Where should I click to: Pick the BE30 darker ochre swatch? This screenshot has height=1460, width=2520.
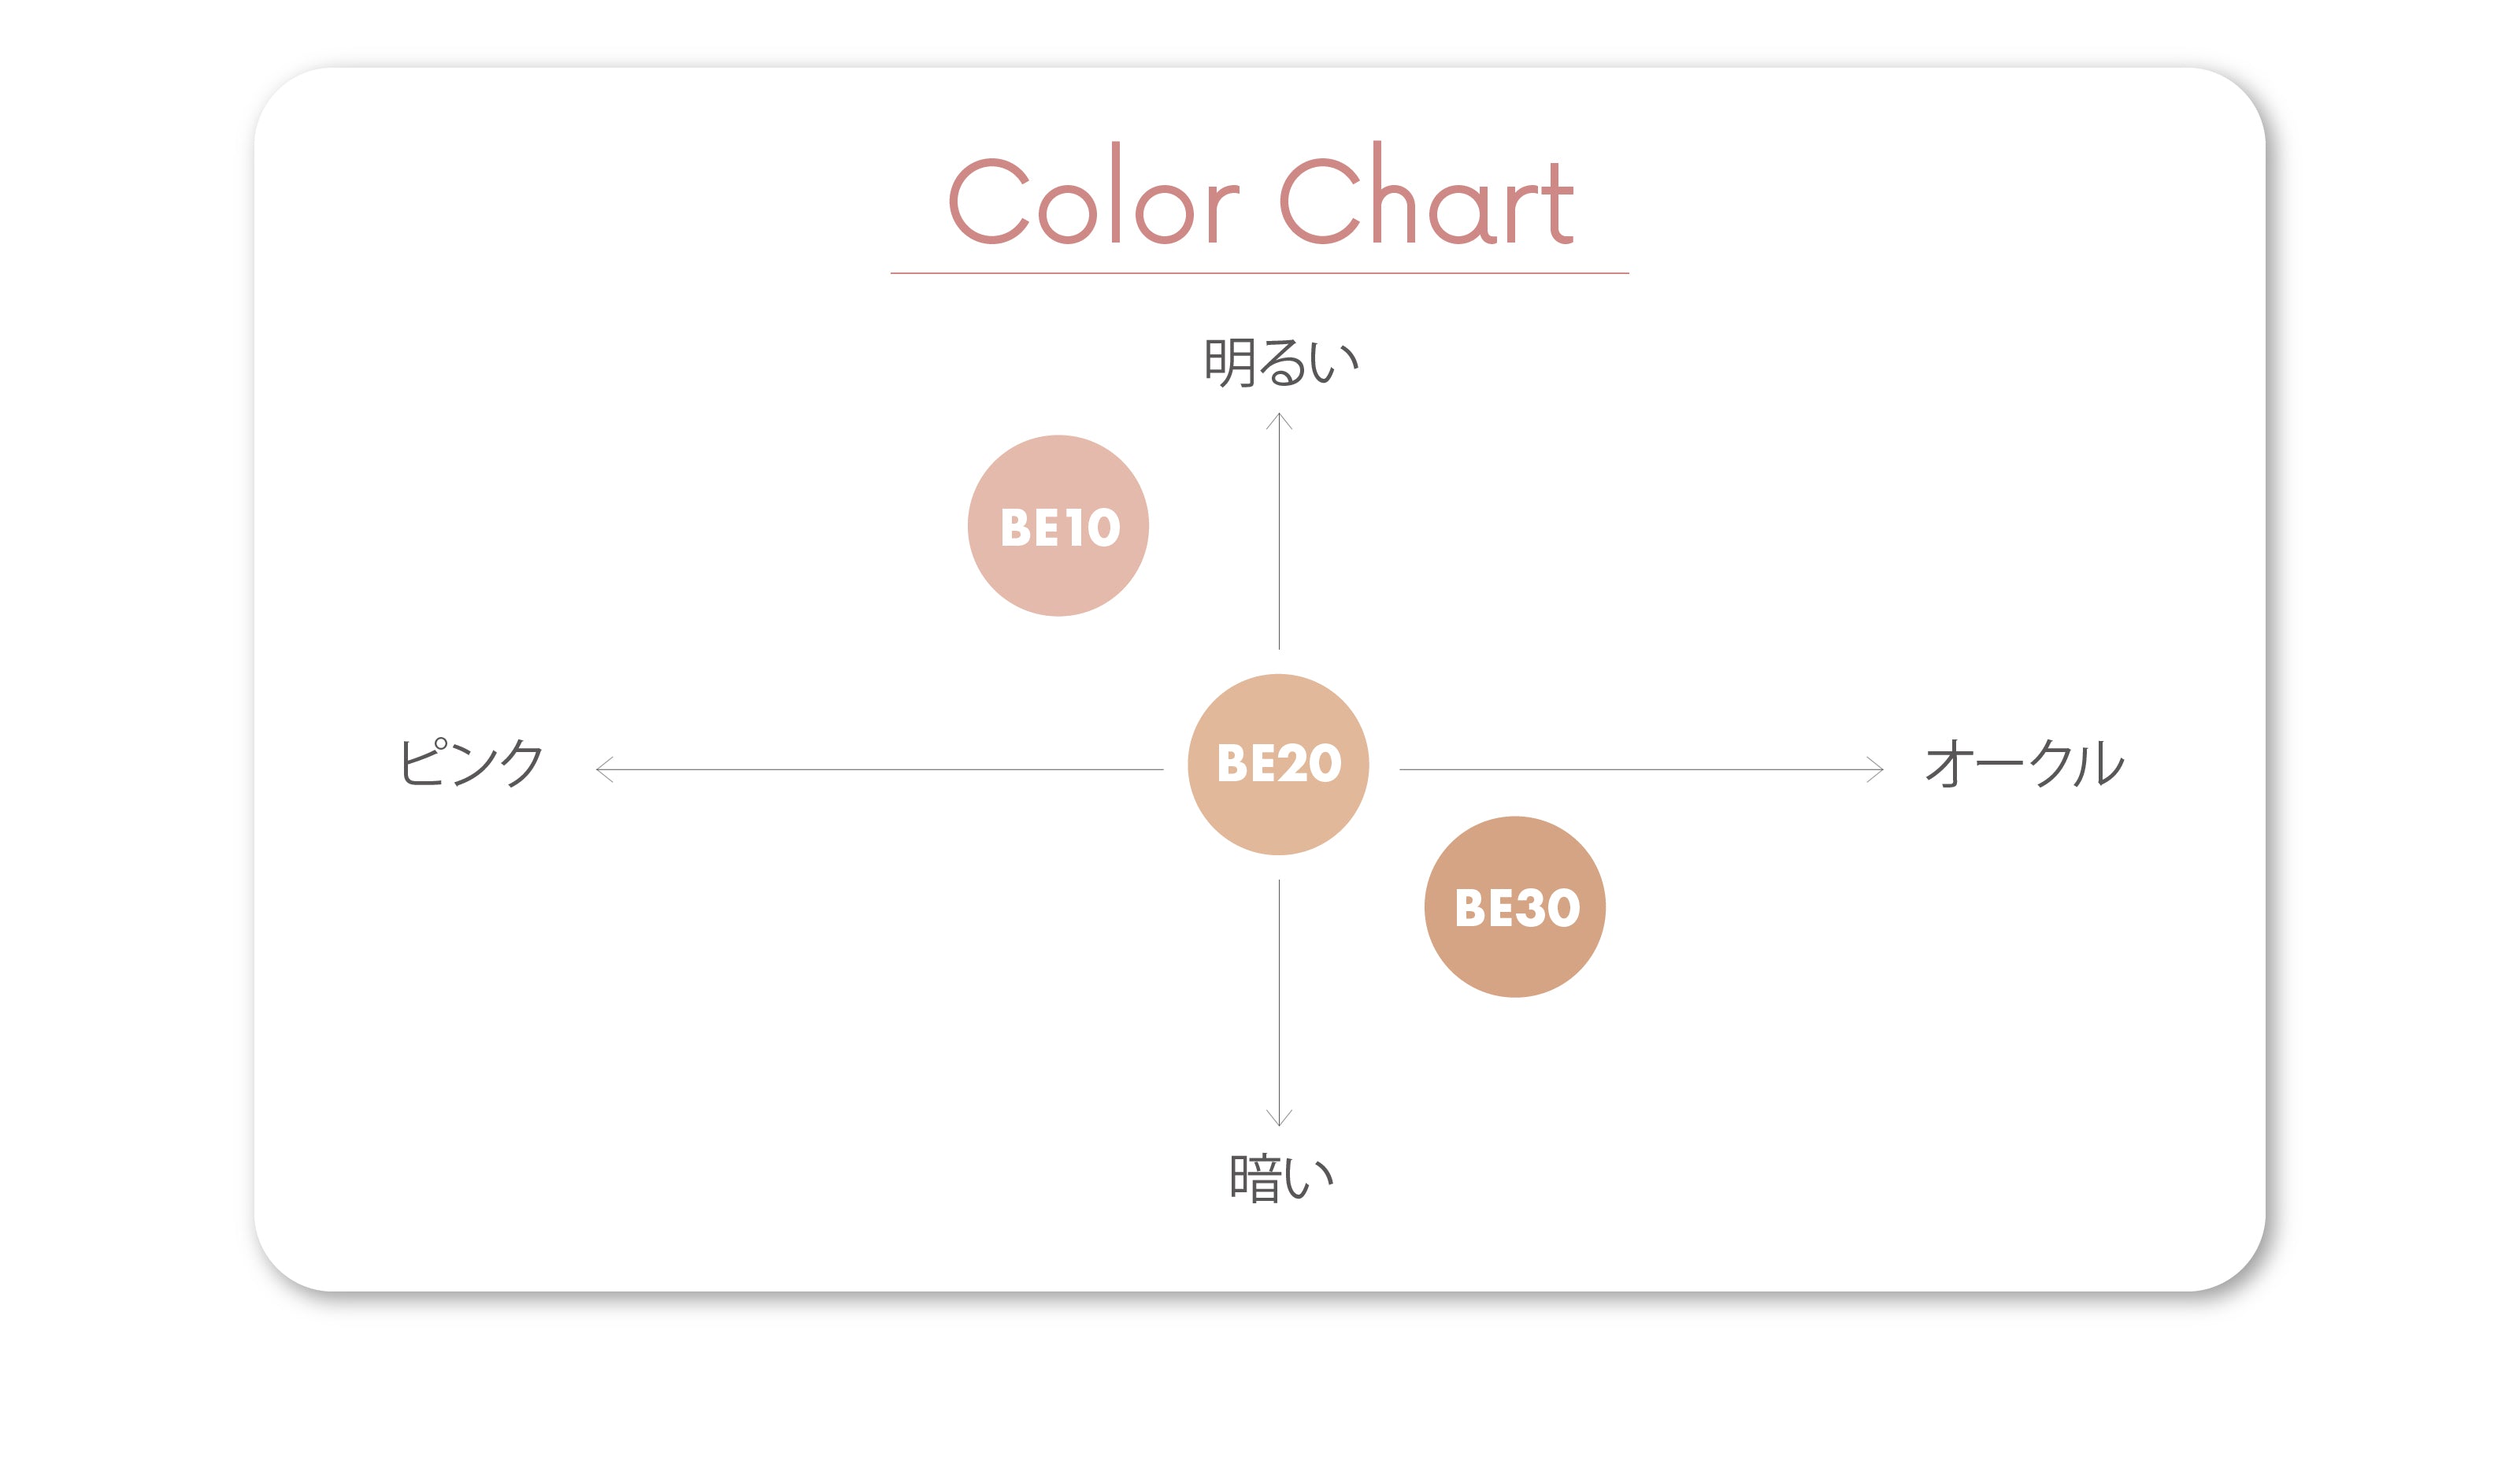[x=1515, y=907]
